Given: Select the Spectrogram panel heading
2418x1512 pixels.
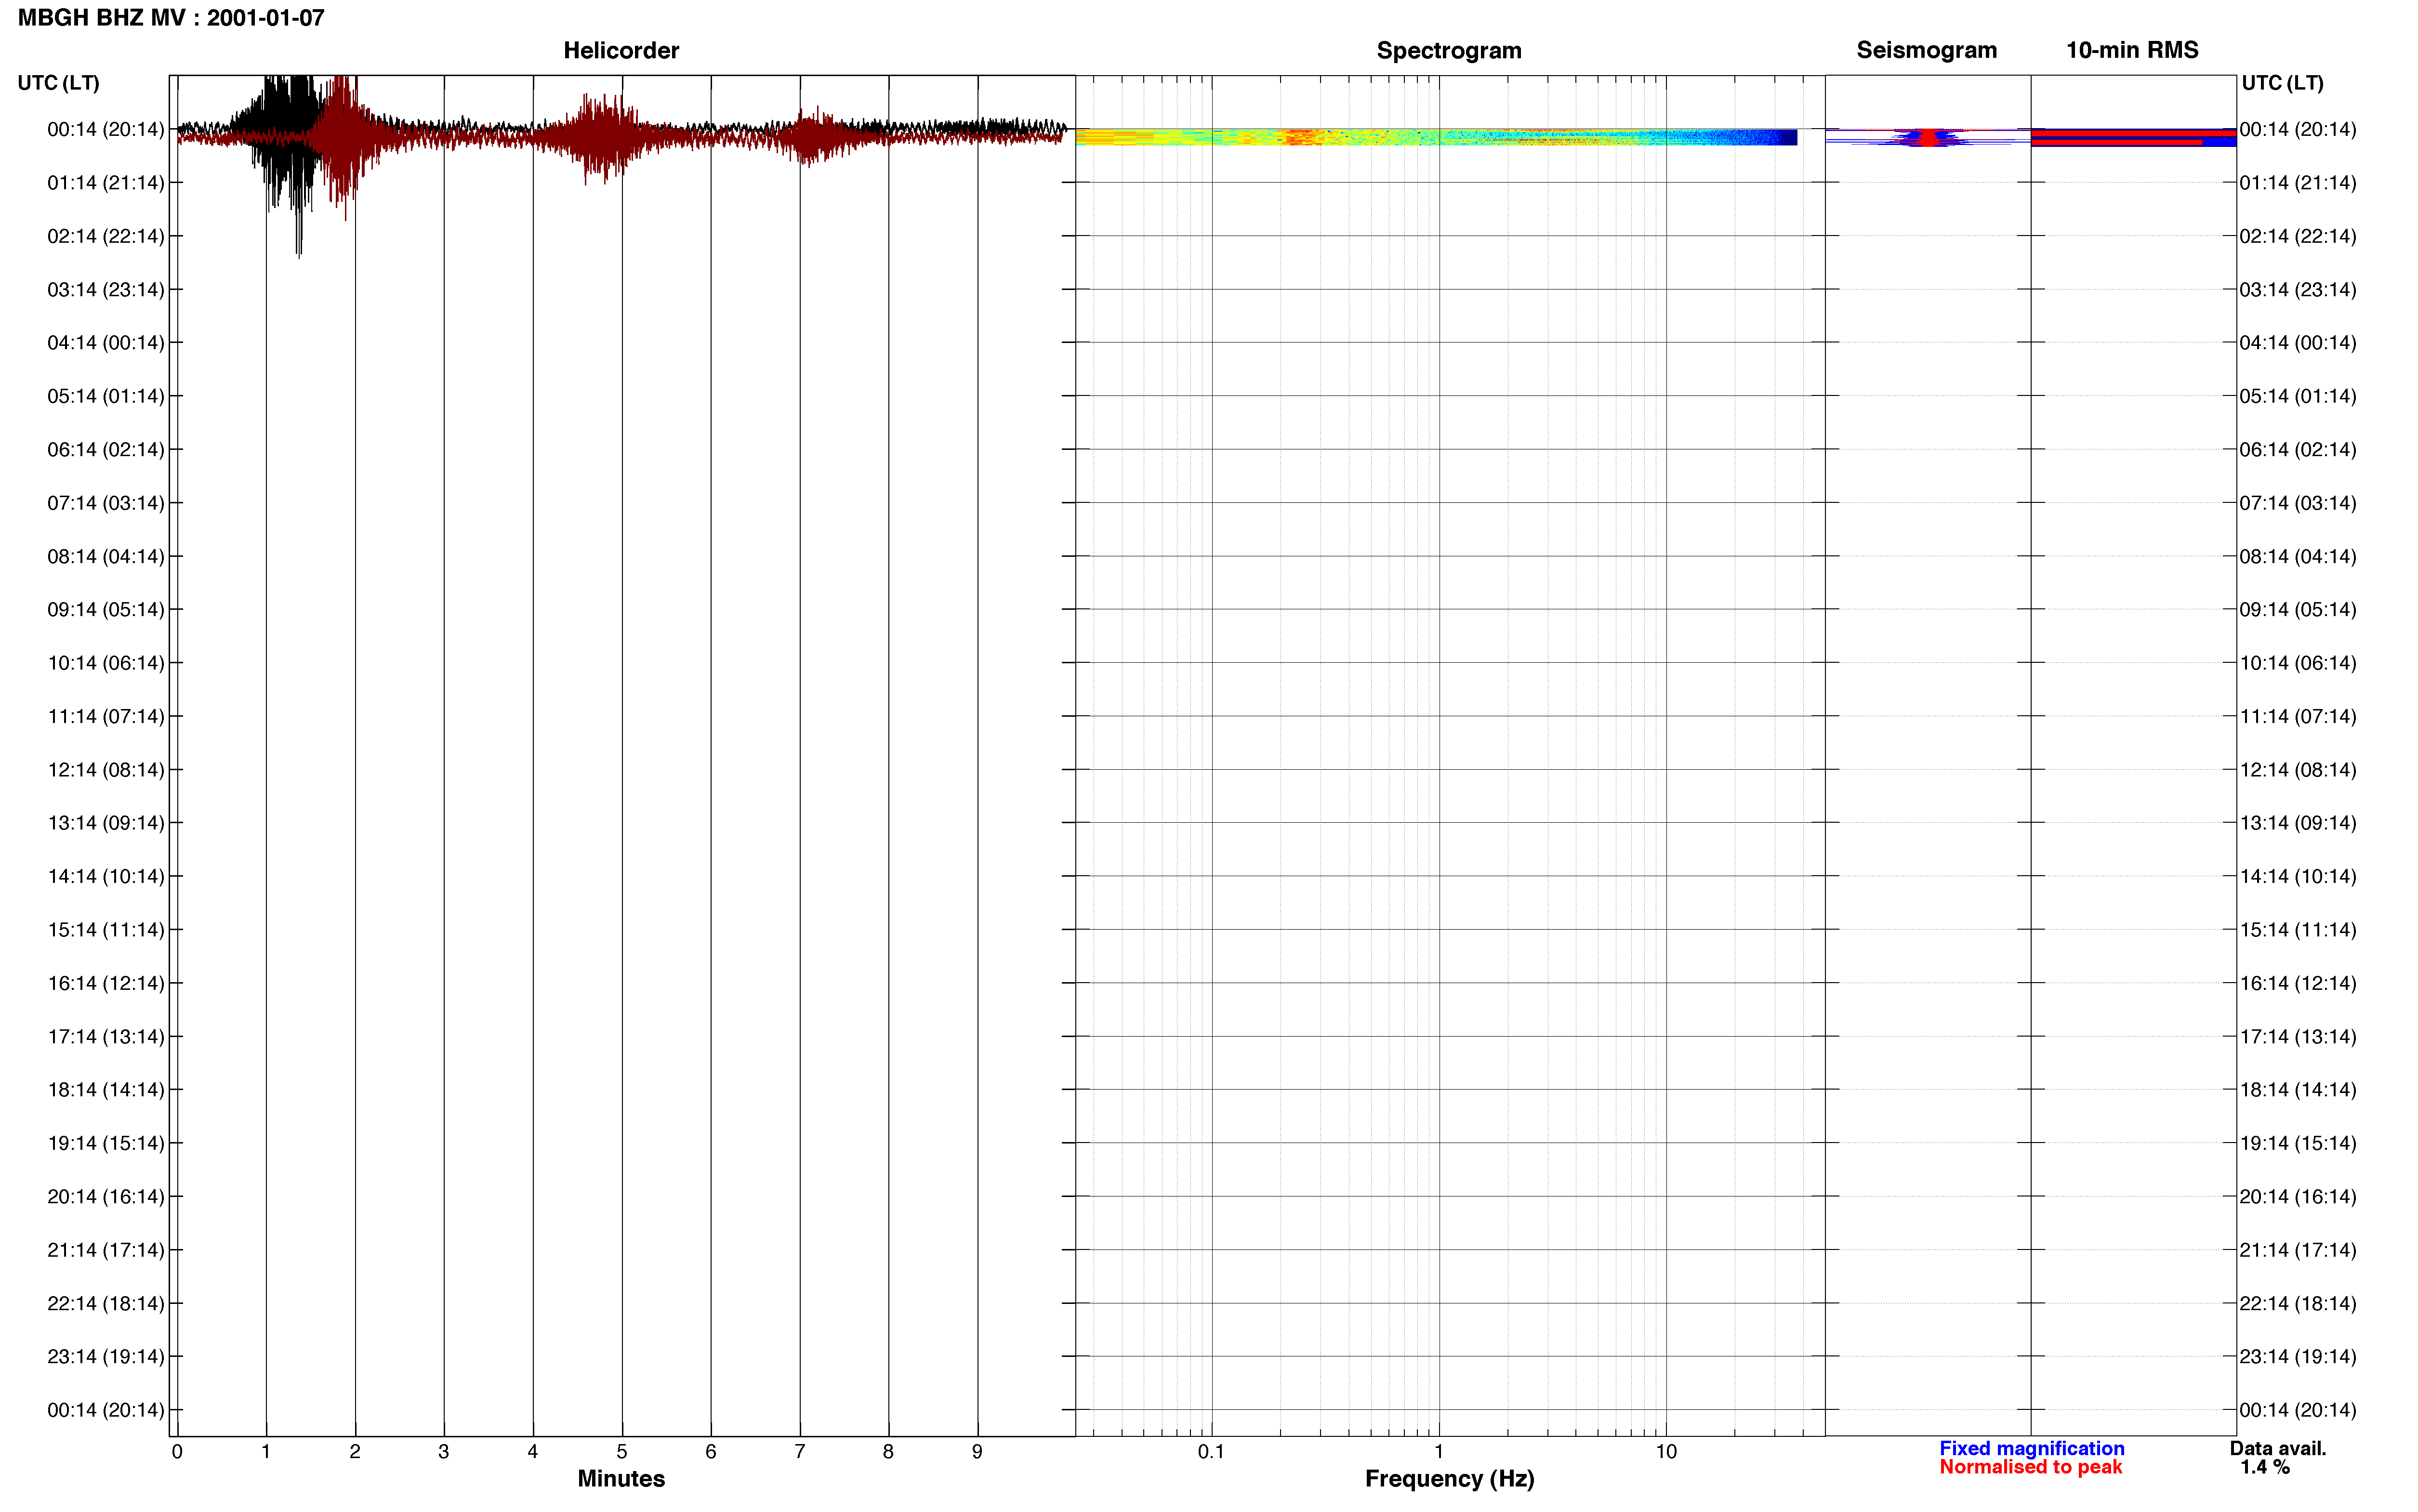Looking at the screenshot, I should click(x=1449, y=50).
